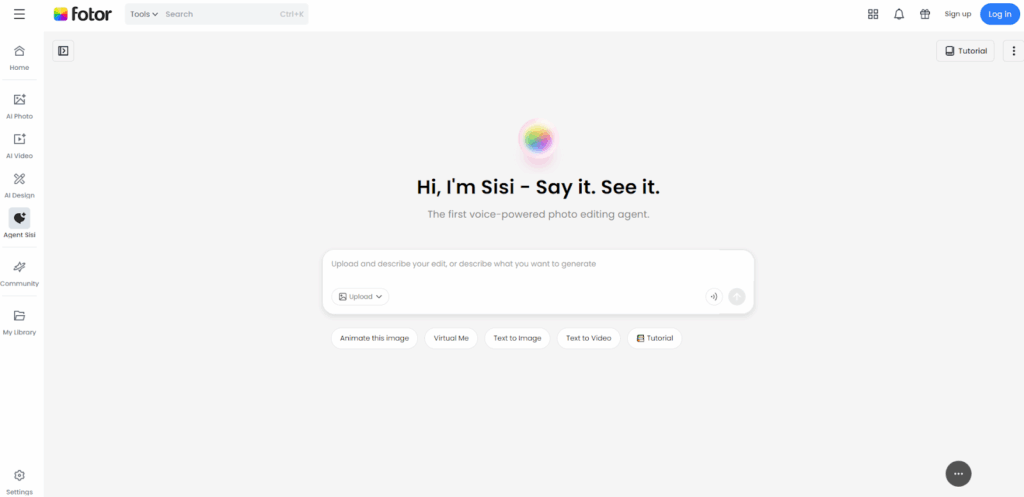Expand the Tools dropdown
Image resolution: width=1024 pixels, height=497 pixels.
pos(144,14)
